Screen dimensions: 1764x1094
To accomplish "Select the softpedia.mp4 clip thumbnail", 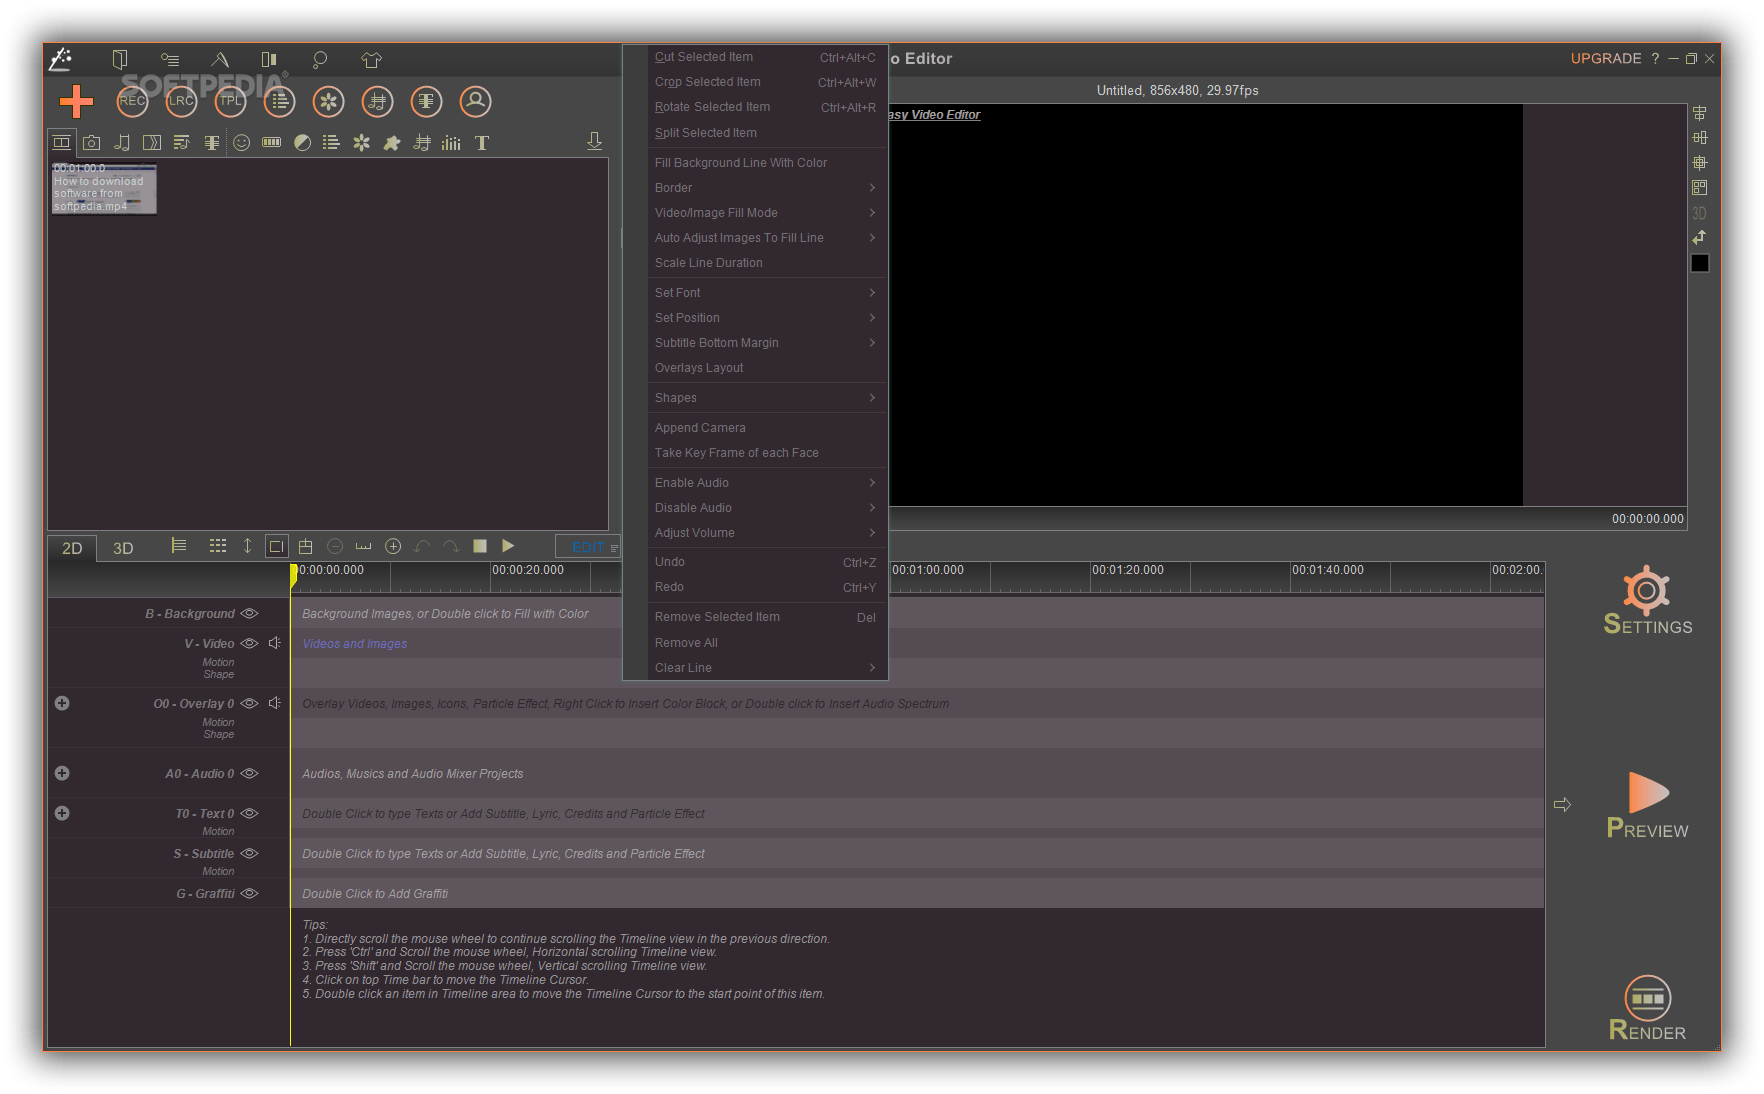I will coord(104,188).
